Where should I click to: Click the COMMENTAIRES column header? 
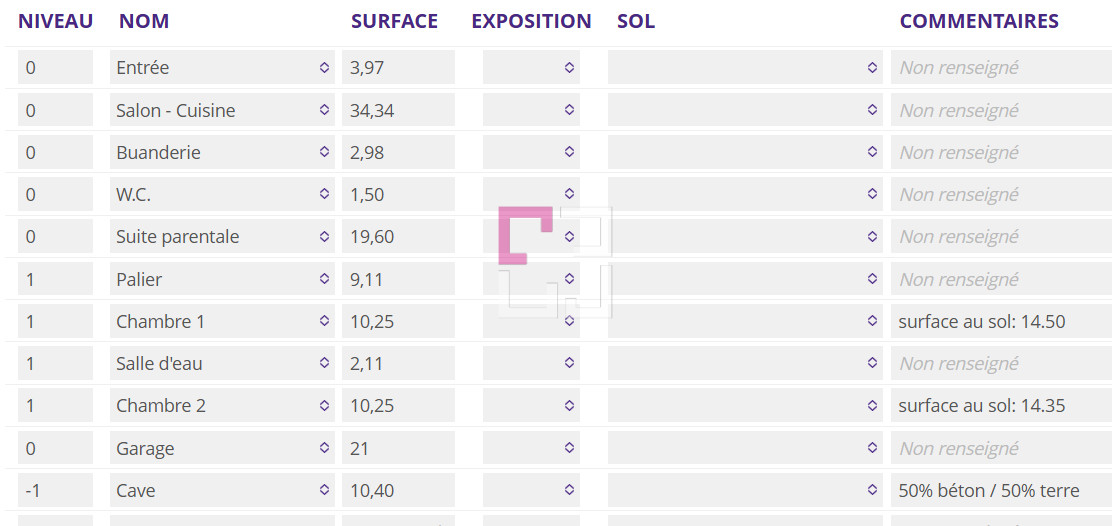coord(979,21)
